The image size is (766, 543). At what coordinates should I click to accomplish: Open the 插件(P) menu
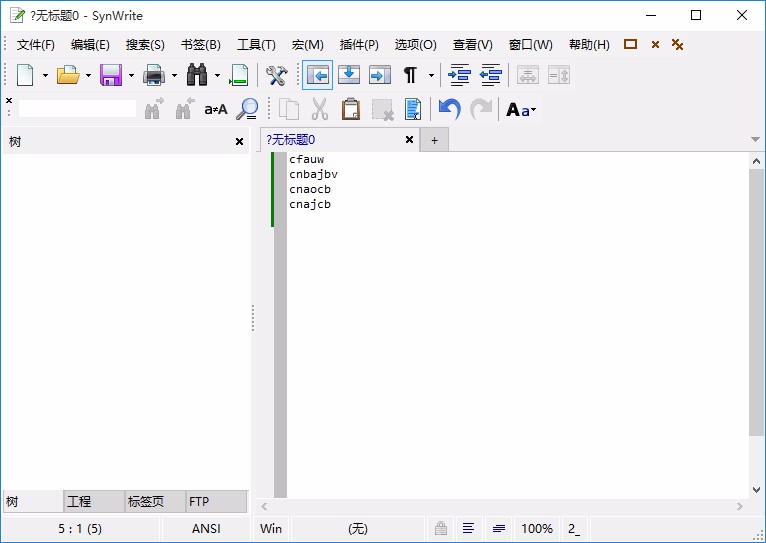pyautogui.click(x=359, y=45)
